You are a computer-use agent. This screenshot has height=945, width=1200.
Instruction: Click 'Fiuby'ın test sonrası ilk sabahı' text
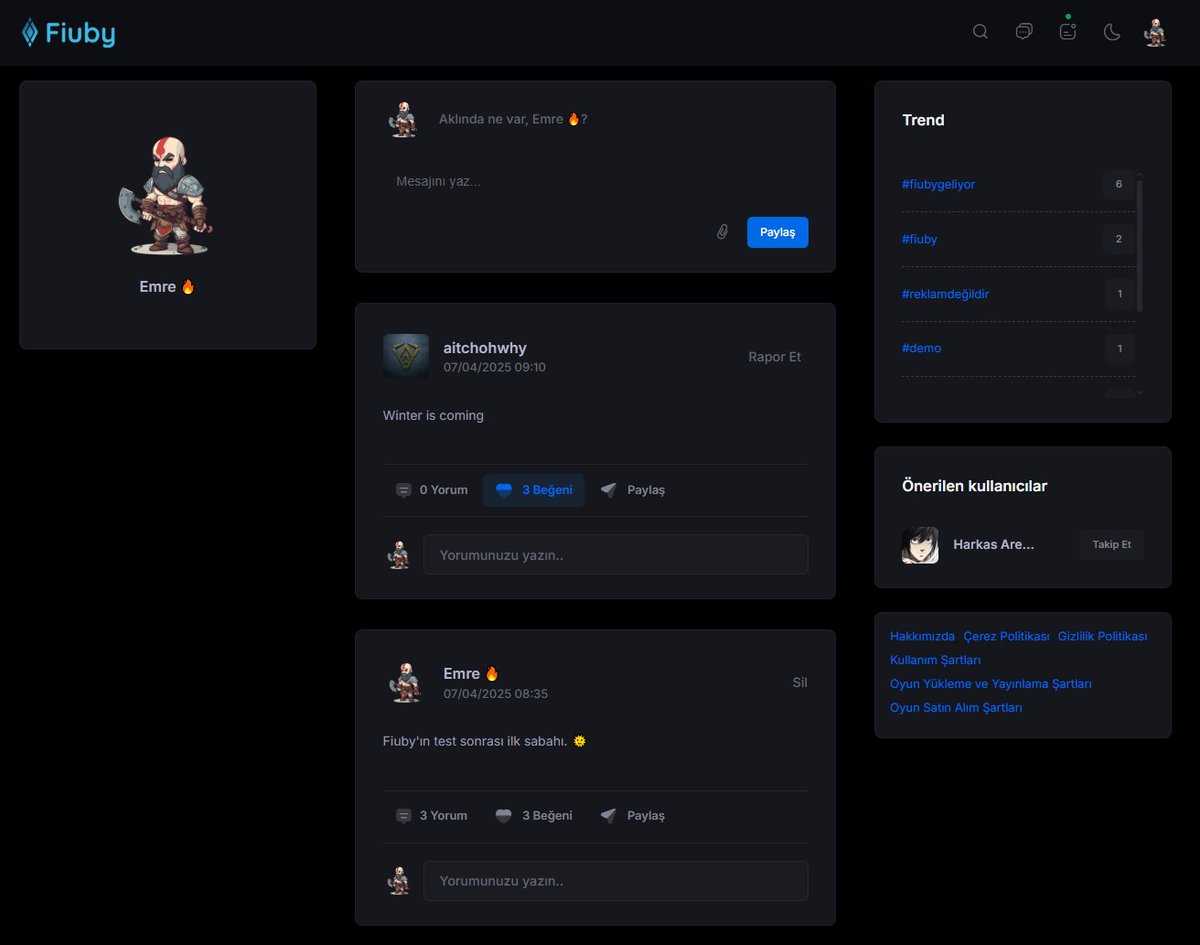click(475, 741)
